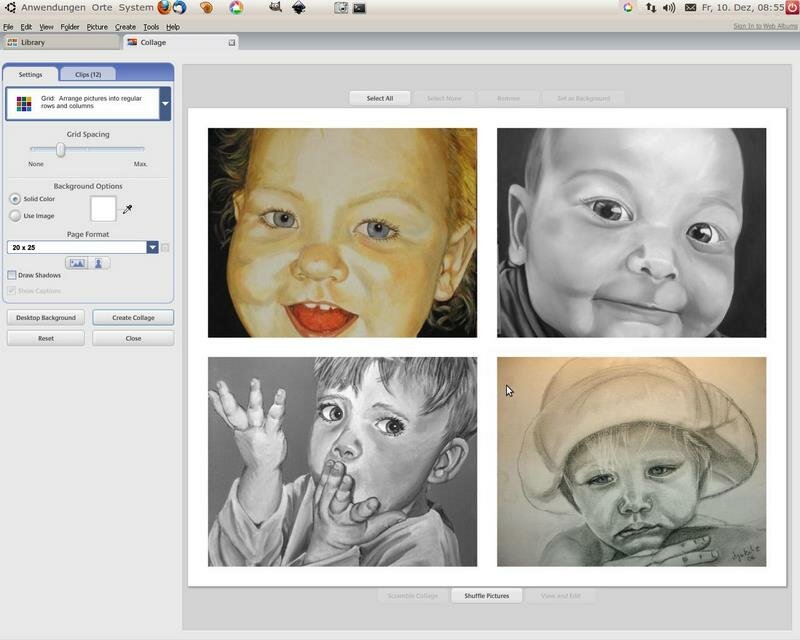
Task: Click the Close button in the settings panel
Action: 133,338
